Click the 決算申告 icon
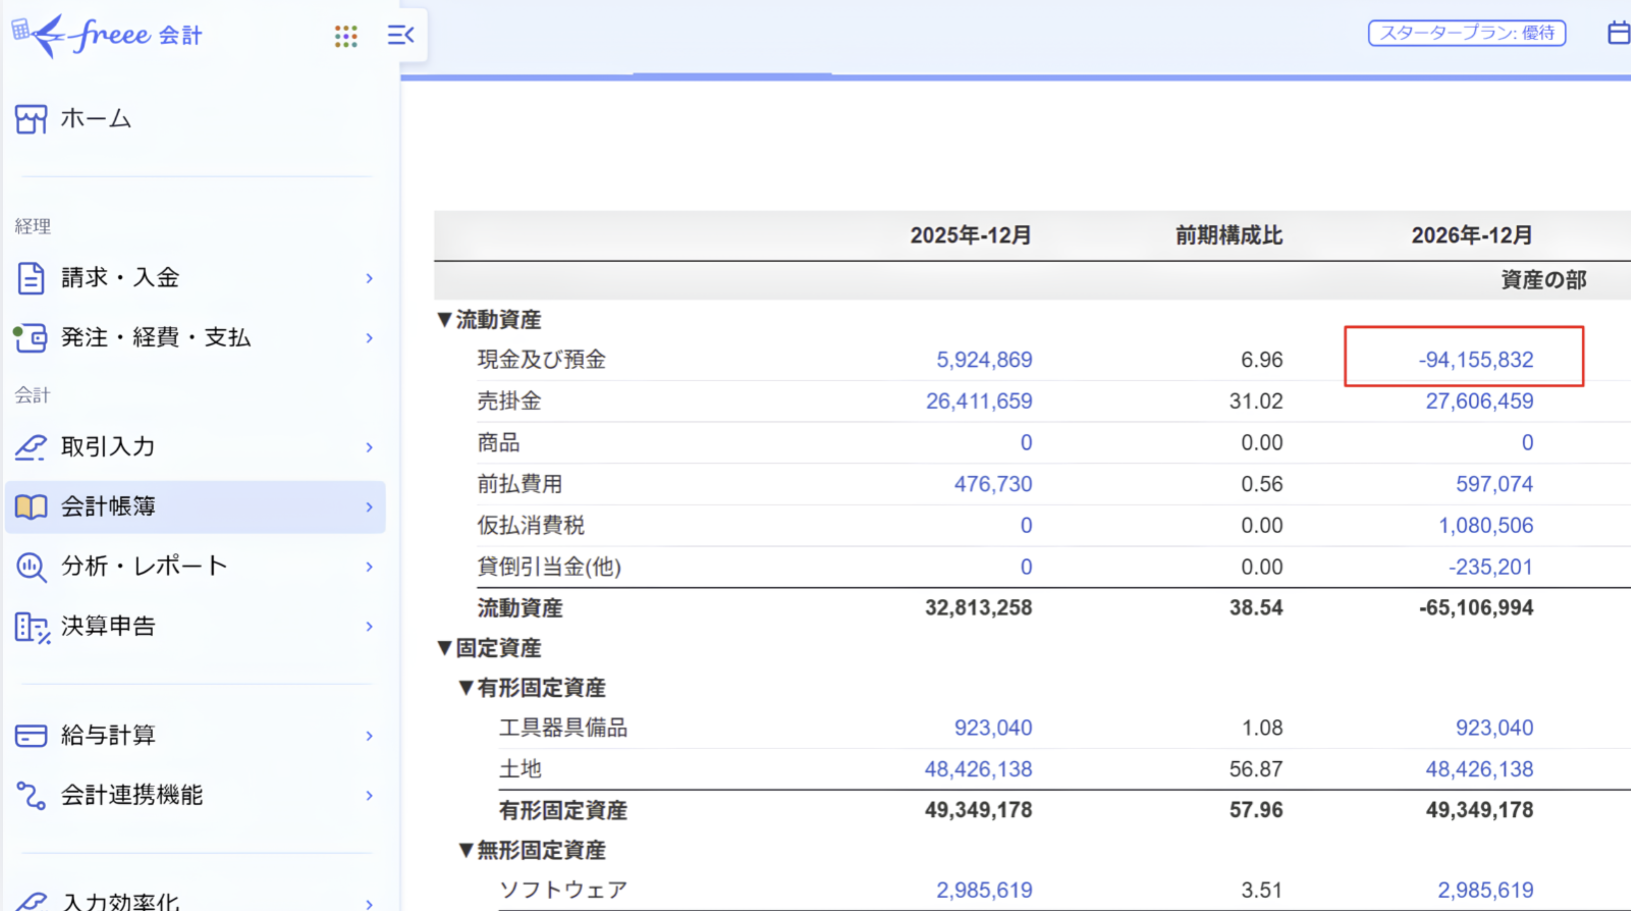 pos(31,627)
